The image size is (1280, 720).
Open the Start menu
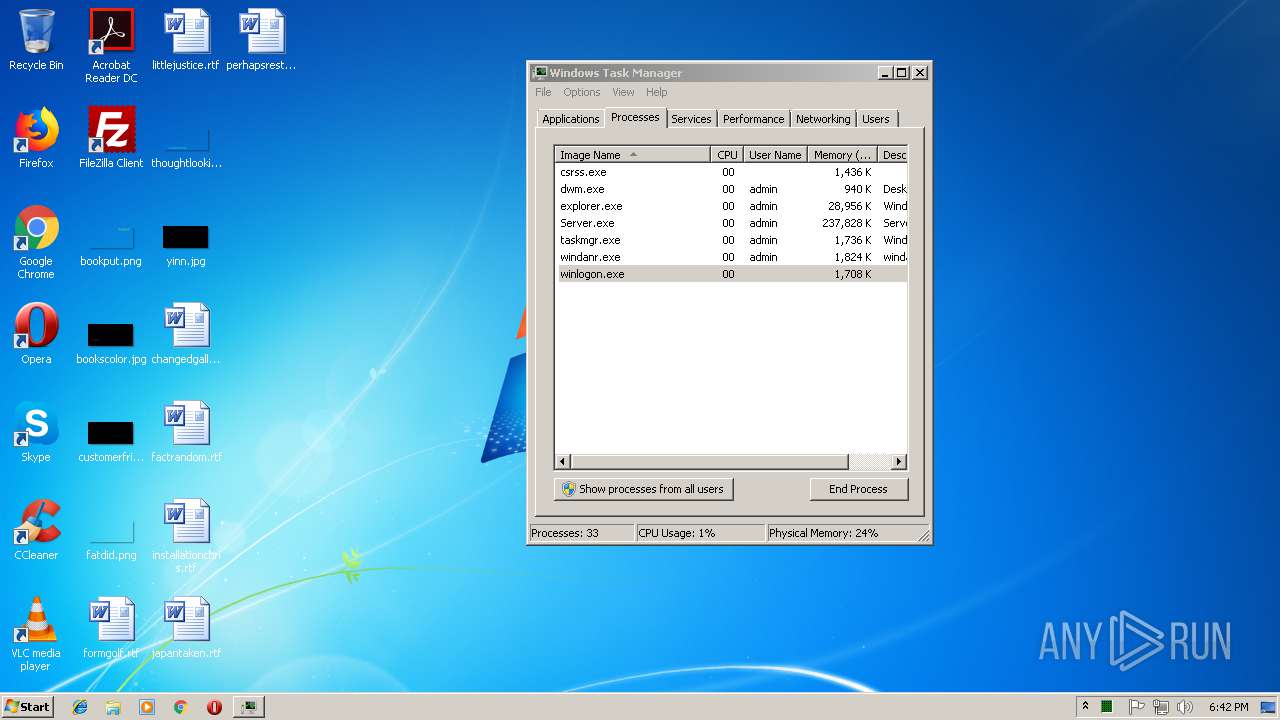[x=27, y=707]
